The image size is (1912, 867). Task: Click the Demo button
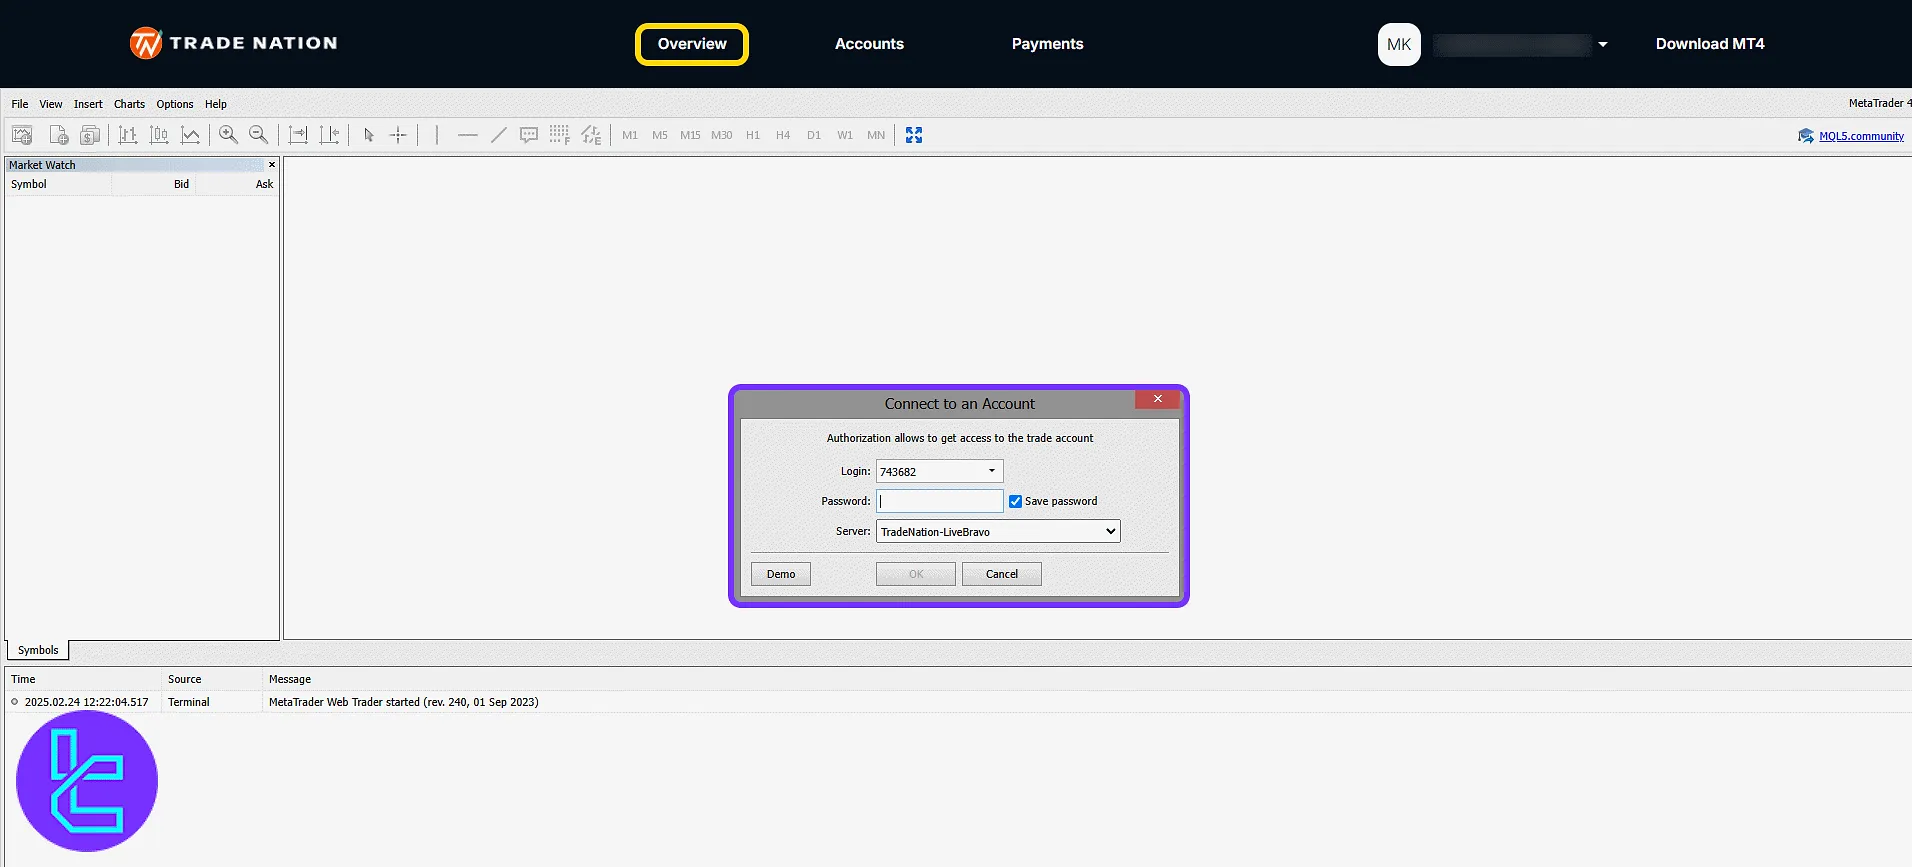pyautogui.click(x=781, y=574)
